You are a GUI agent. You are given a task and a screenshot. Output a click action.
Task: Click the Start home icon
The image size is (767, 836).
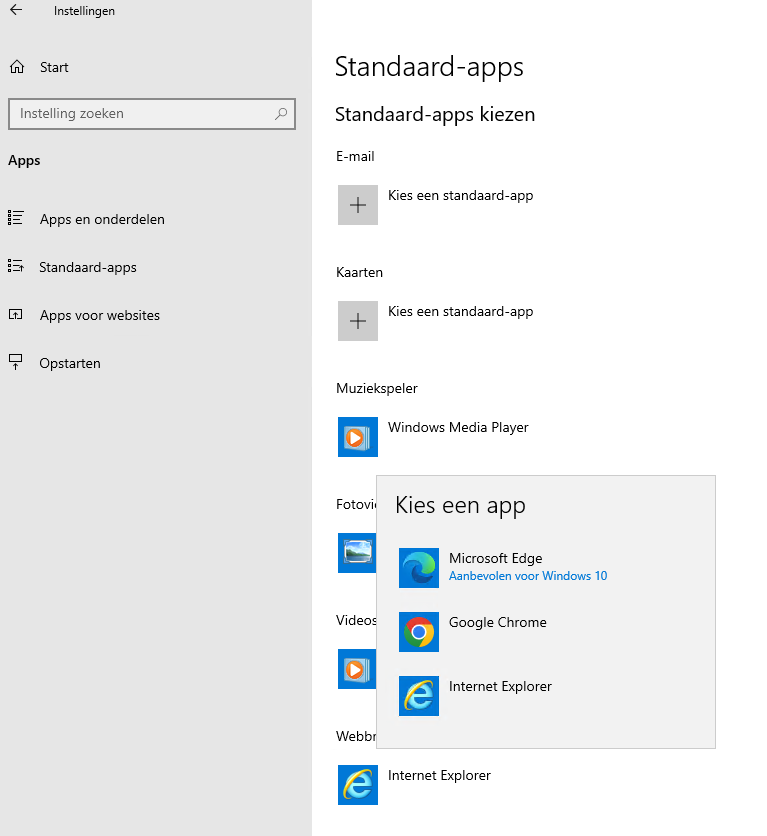pos(17,67)
